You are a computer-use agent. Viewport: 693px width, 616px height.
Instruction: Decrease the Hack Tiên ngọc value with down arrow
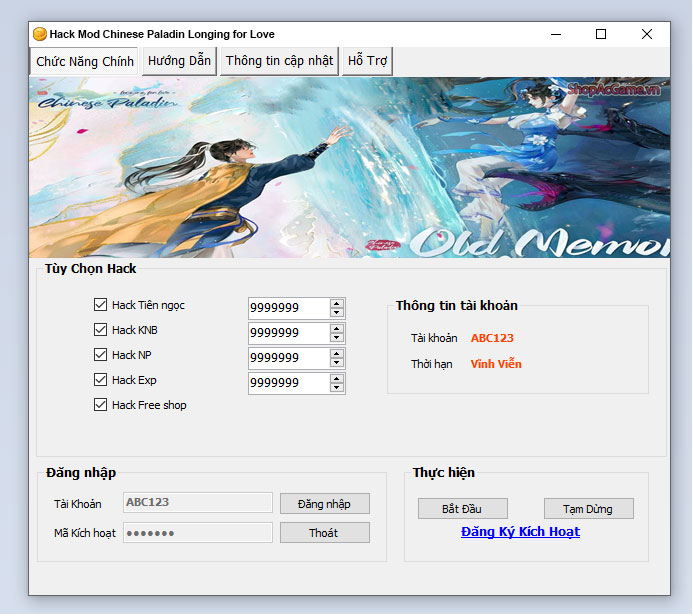tap(337, 312)
